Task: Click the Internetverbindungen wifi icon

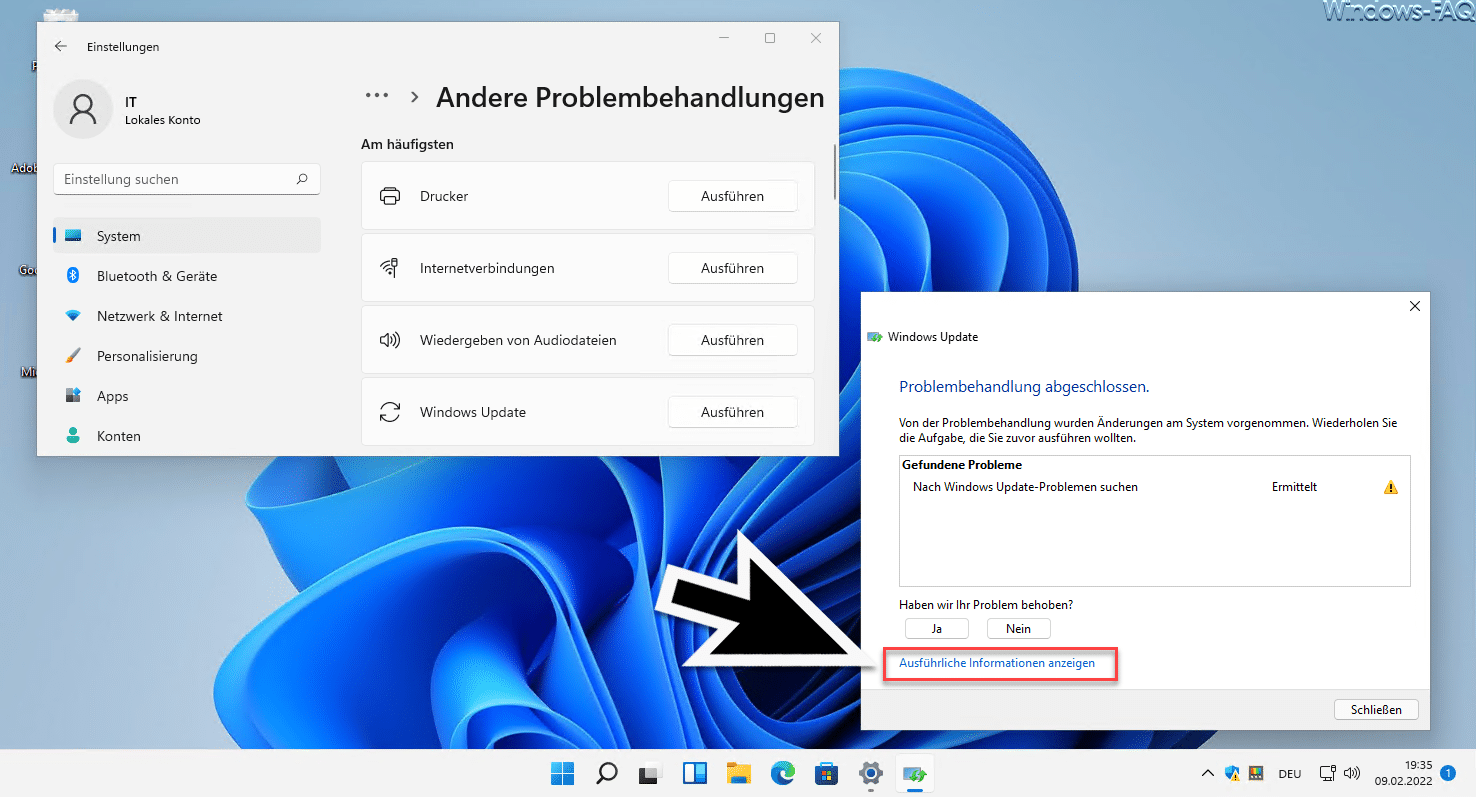Action: tap(390, 268)
